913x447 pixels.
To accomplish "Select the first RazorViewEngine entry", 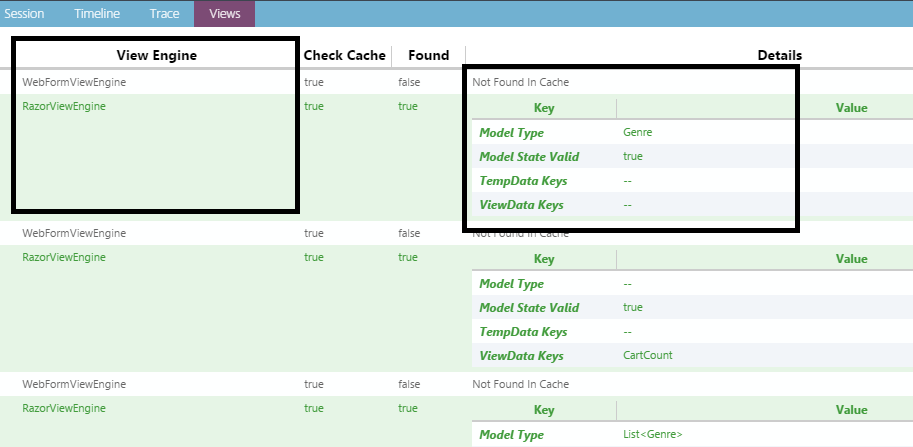I will [x=64, y=106].
